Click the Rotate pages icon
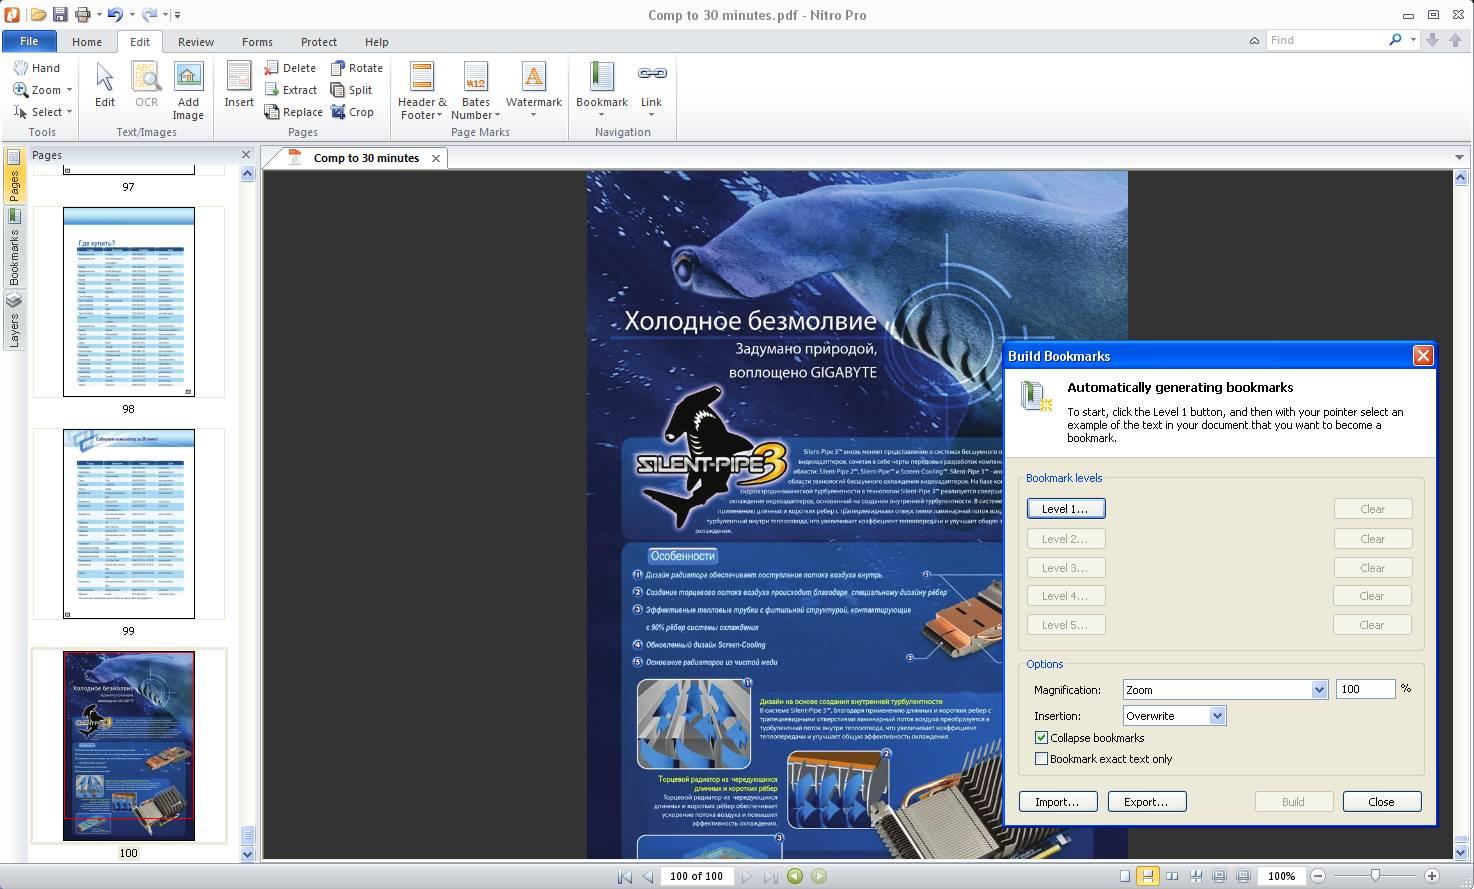 tap(340, 67)
